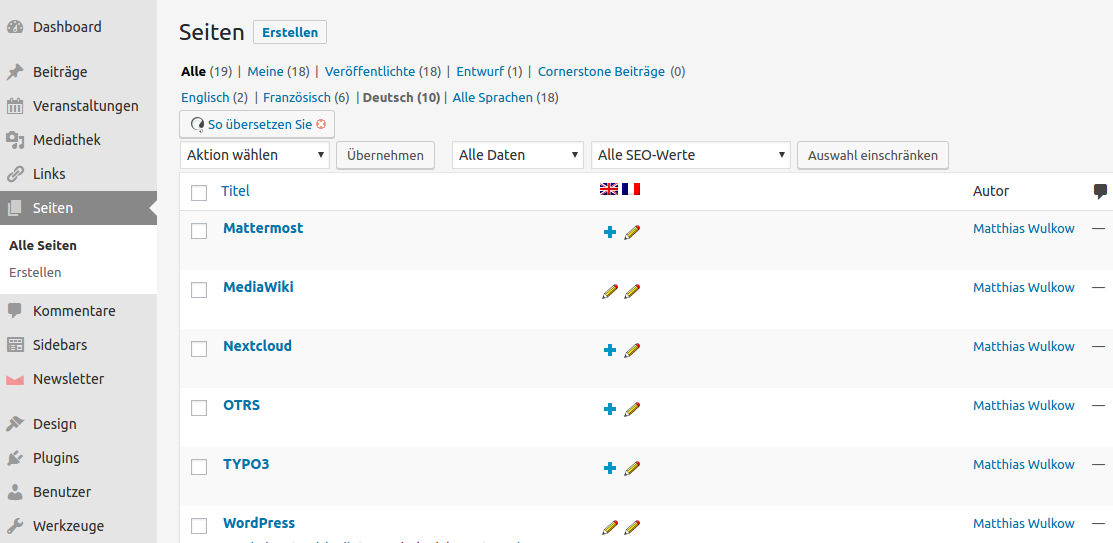Click the Erstellen button next to Seiten heading
The height and width of the screenshot is (543, 1113).
[x=290, y=33]
